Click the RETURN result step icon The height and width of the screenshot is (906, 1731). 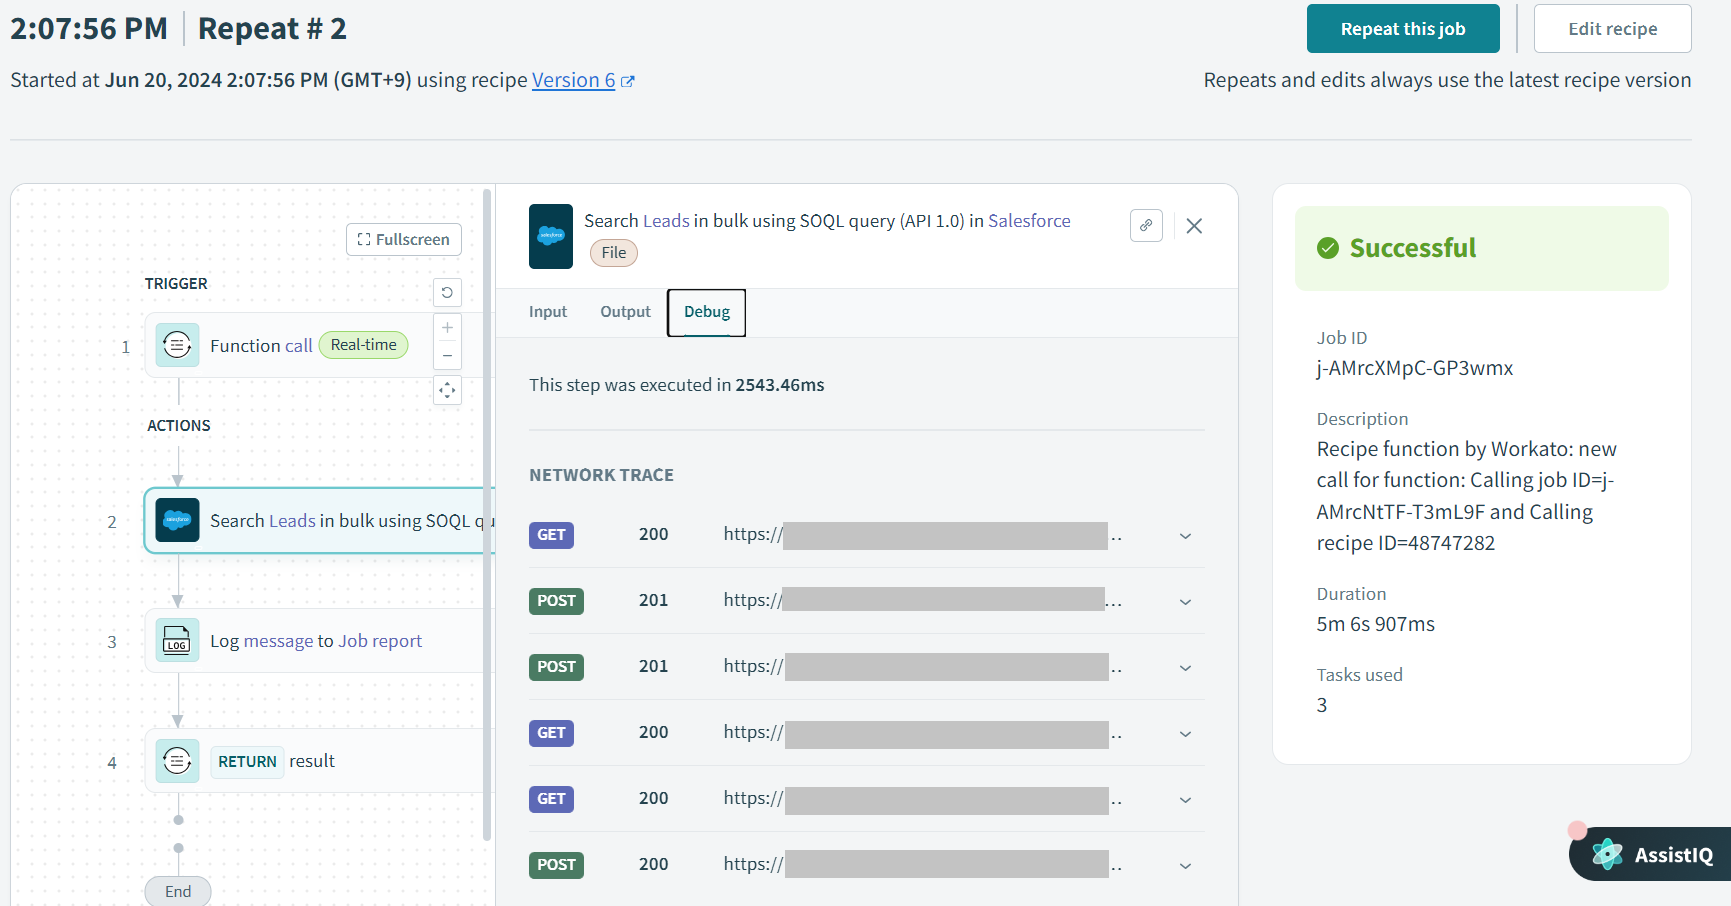coord(177,760)
